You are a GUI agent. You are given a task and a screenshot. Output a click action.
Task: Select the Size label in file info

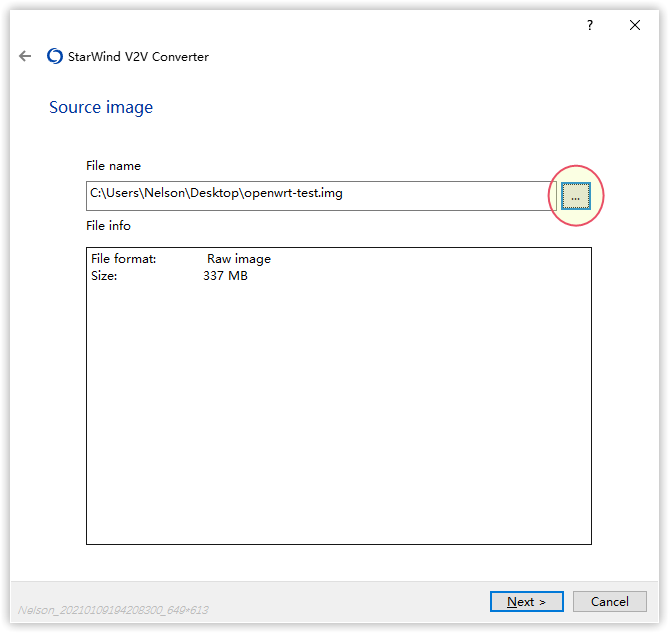[x=104, y=276]
